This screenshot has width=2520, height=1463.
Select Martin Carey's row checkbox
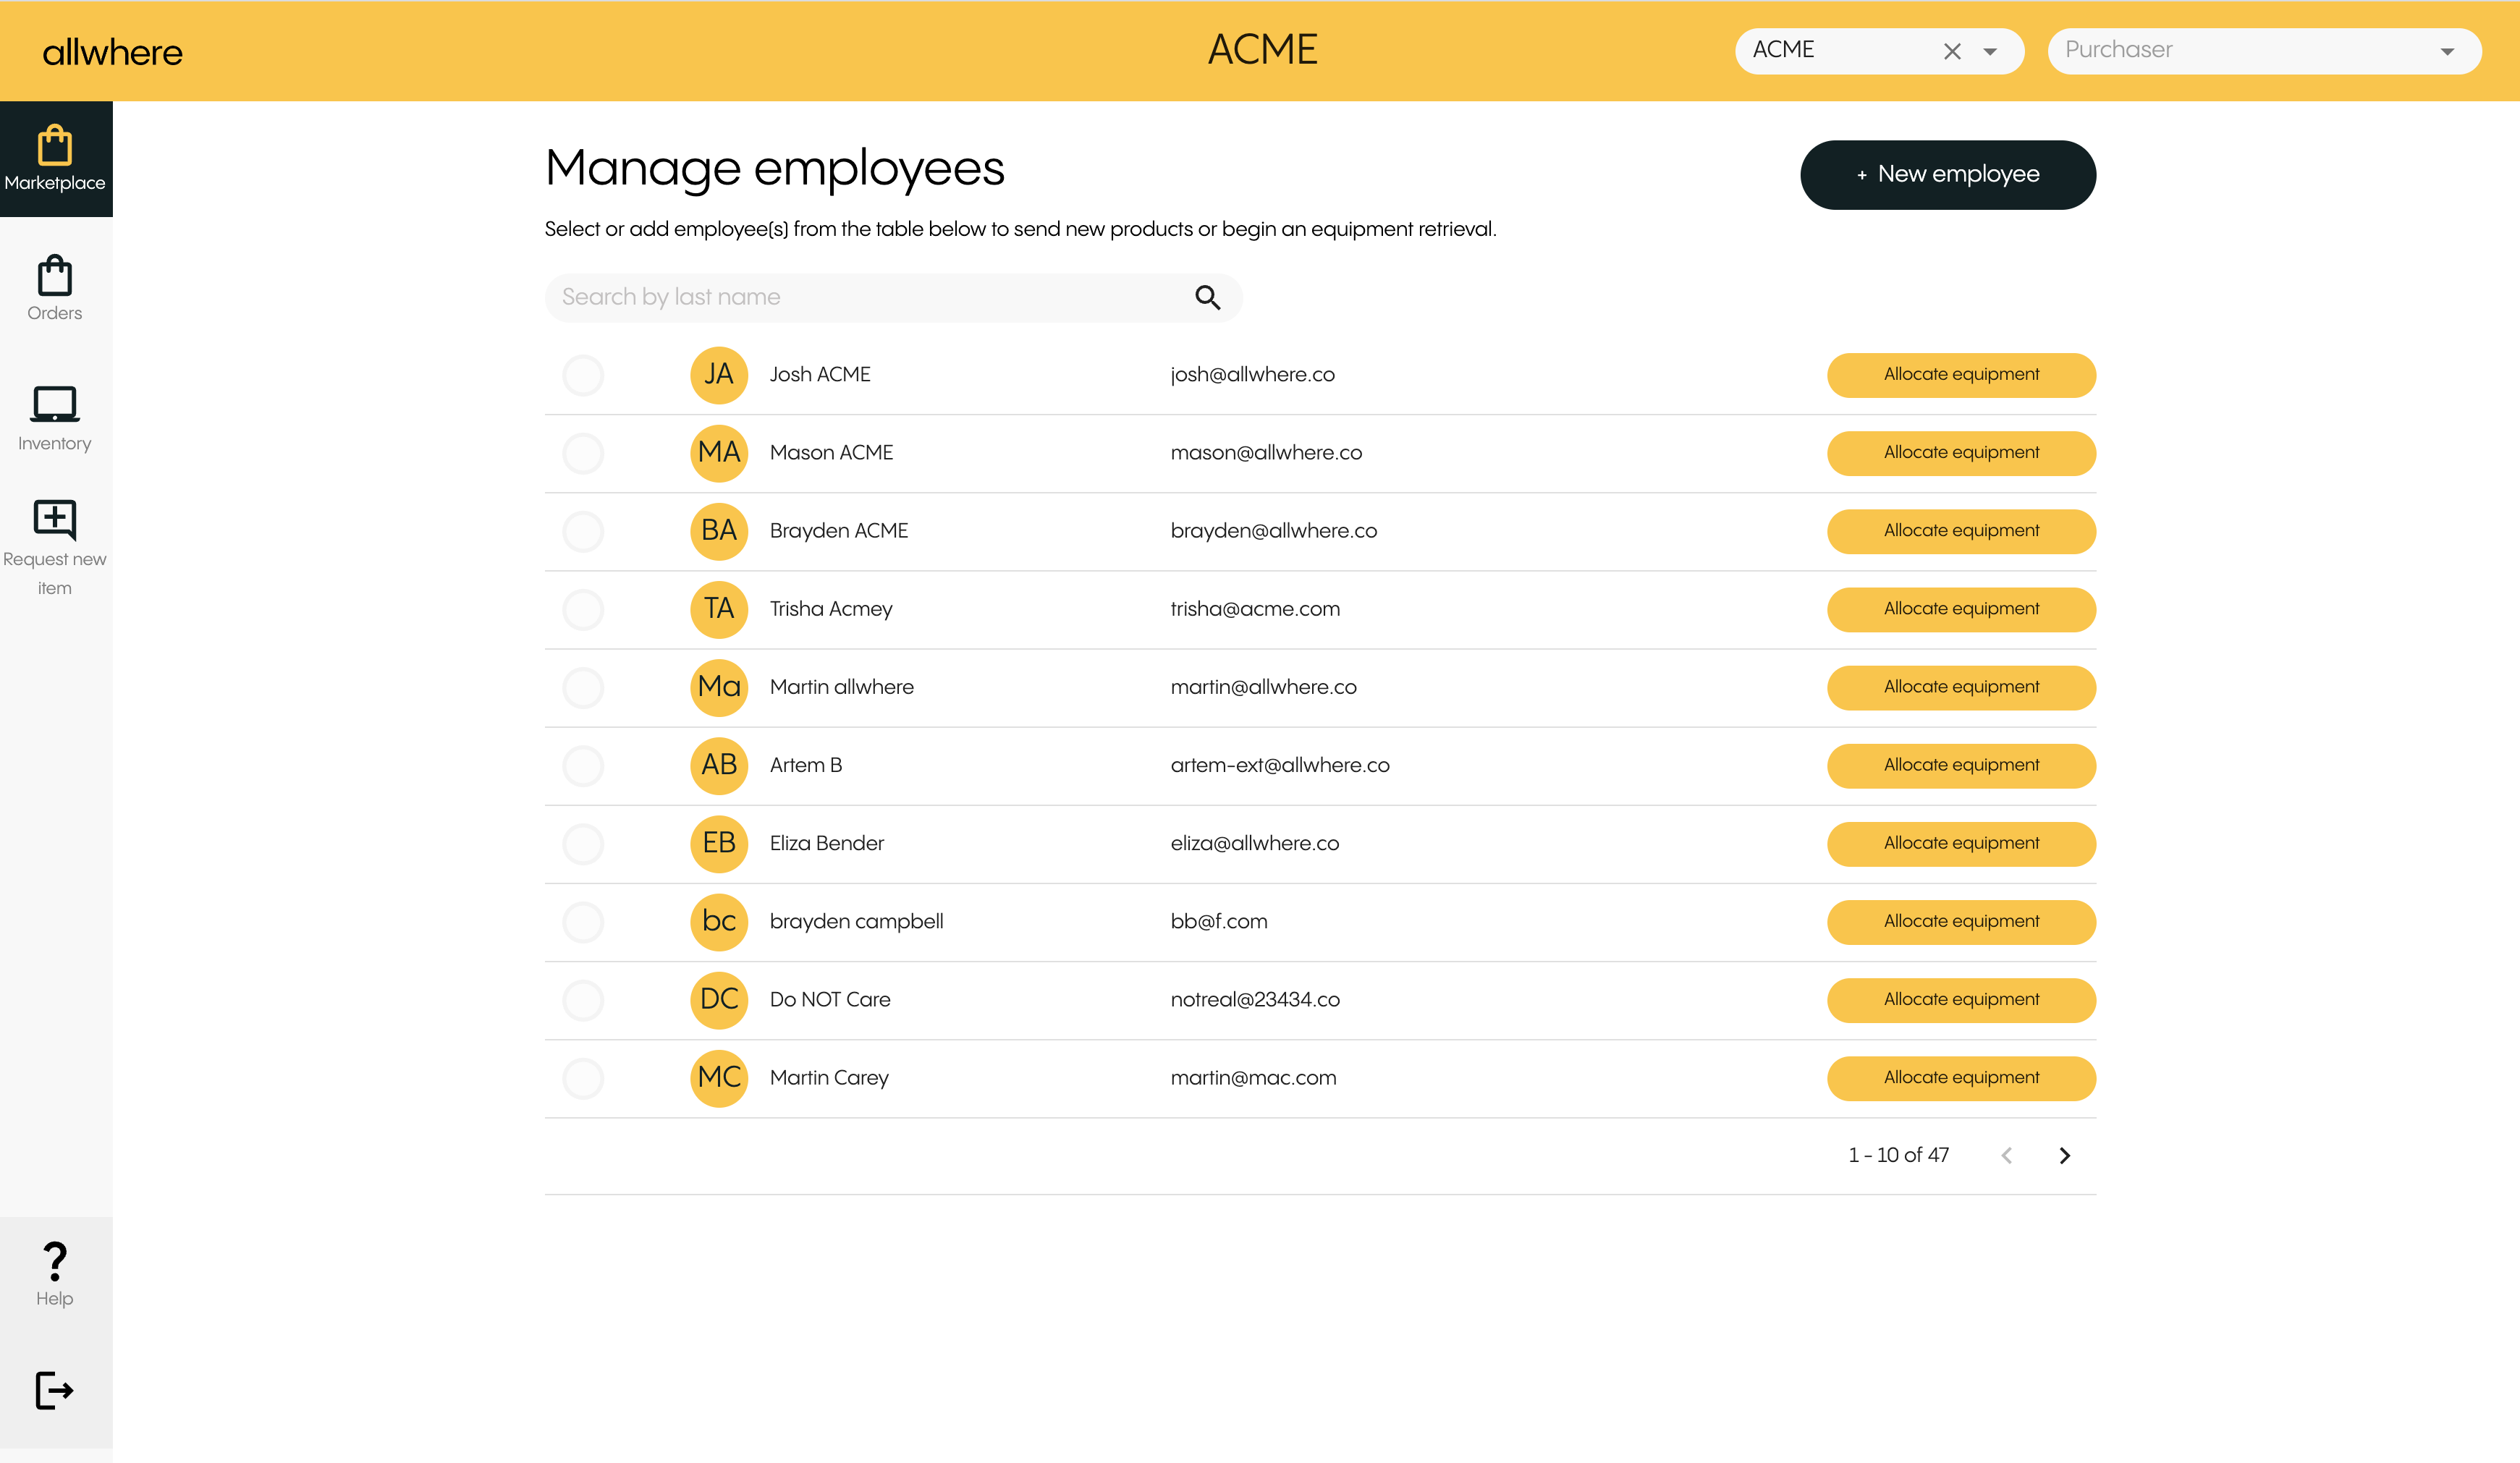click(x=583, y=1078)
